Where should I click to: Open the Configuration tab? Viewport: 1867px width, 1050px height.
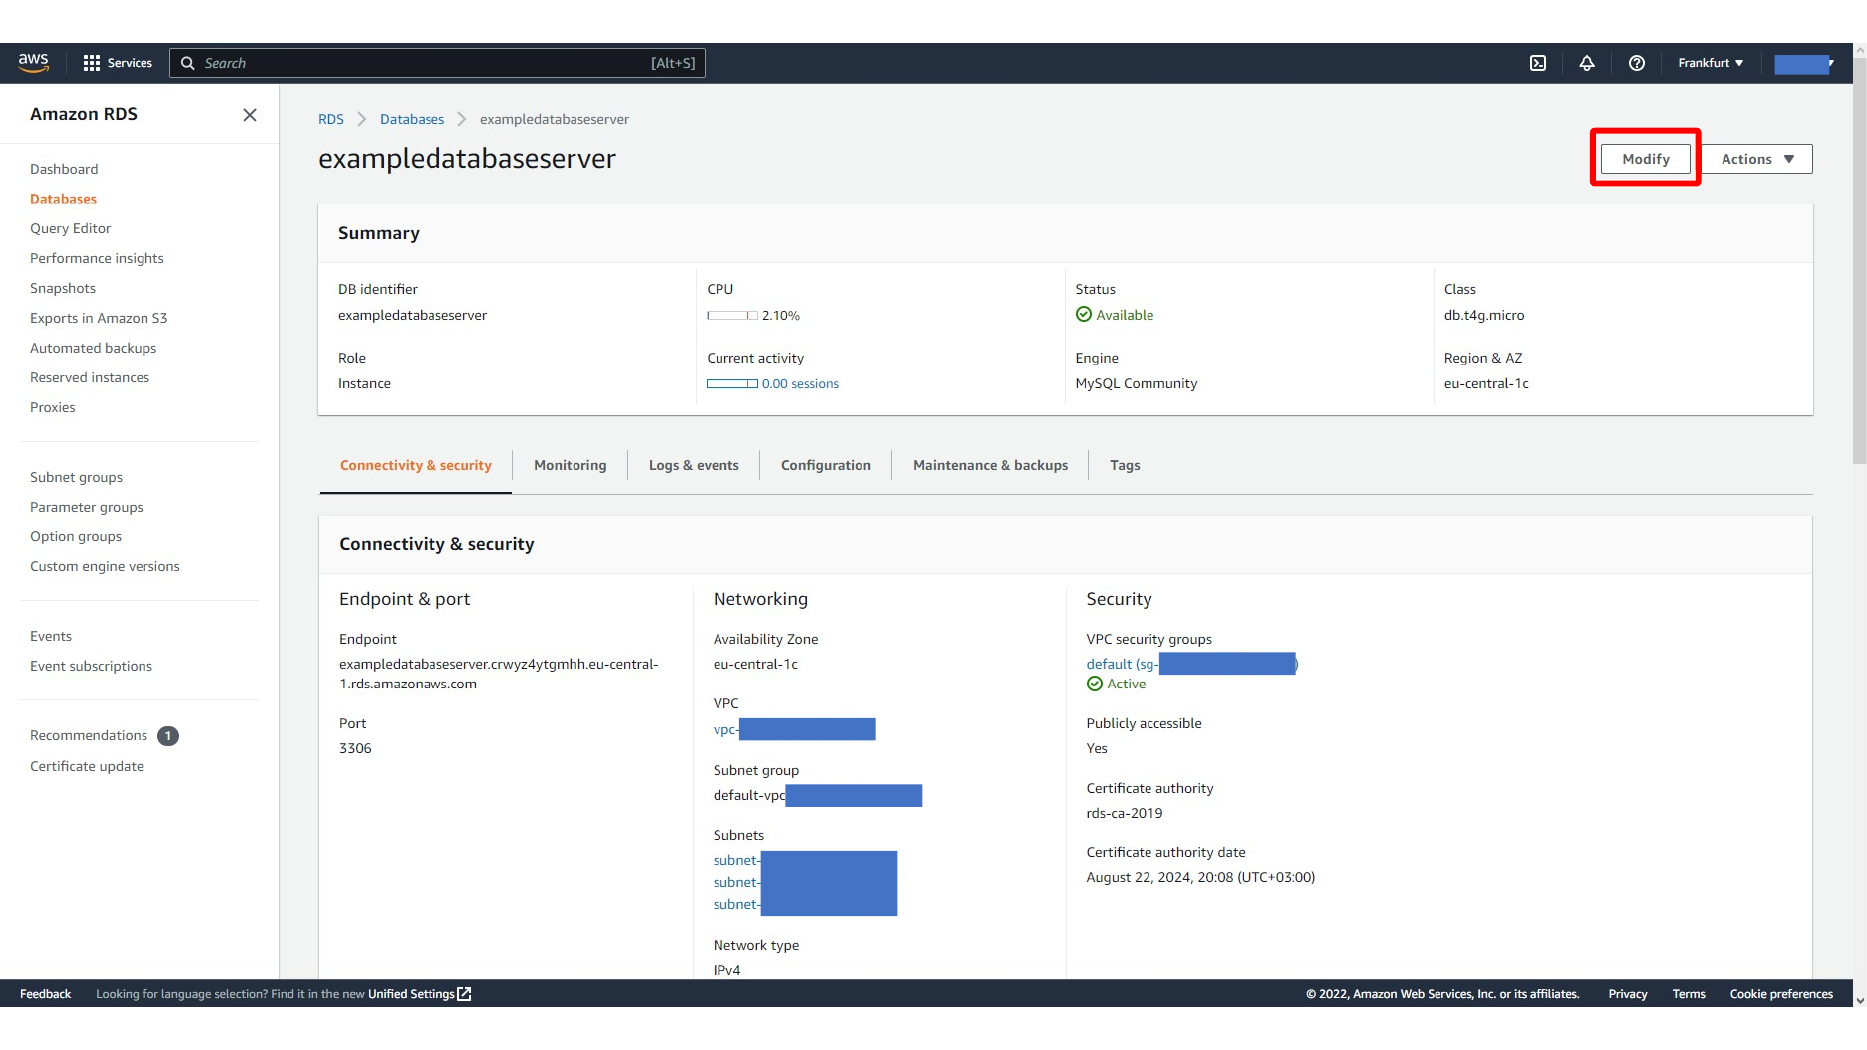click(826, 465)
